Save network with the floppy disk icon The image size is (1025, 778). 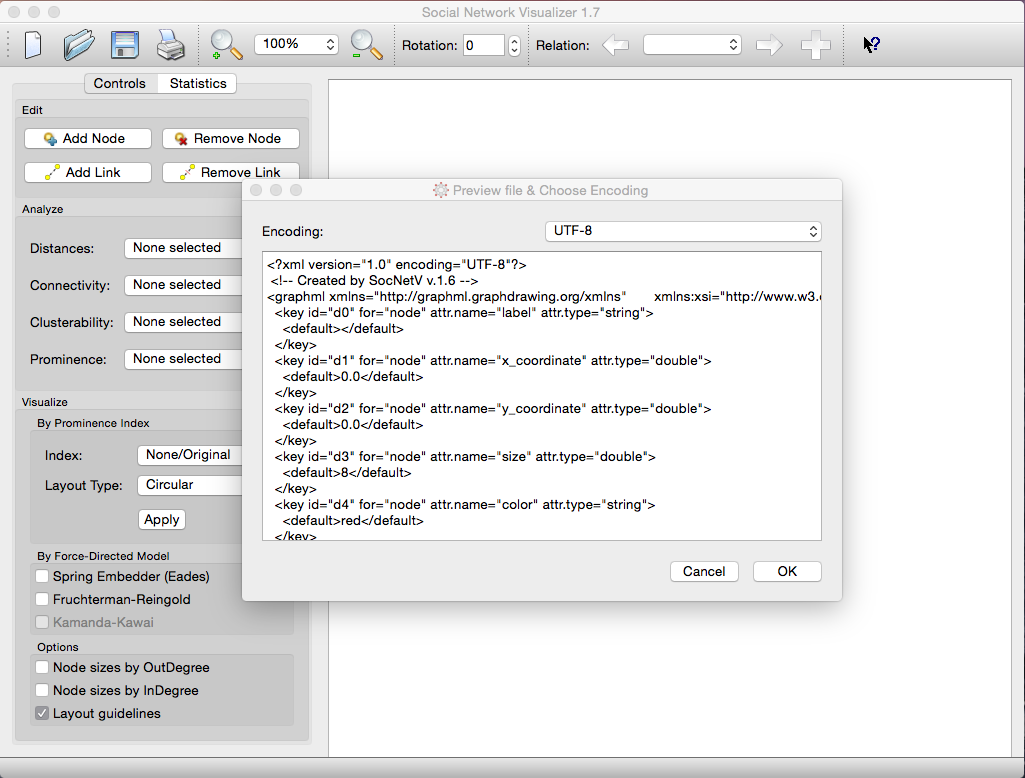[124, 45]
